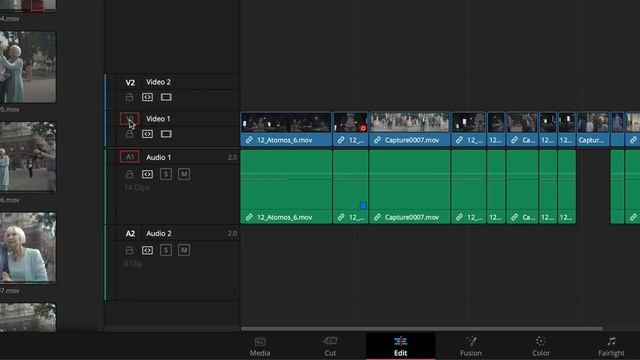
Task: Click the red marker on second video clip
Action: (x=363, y=128)
